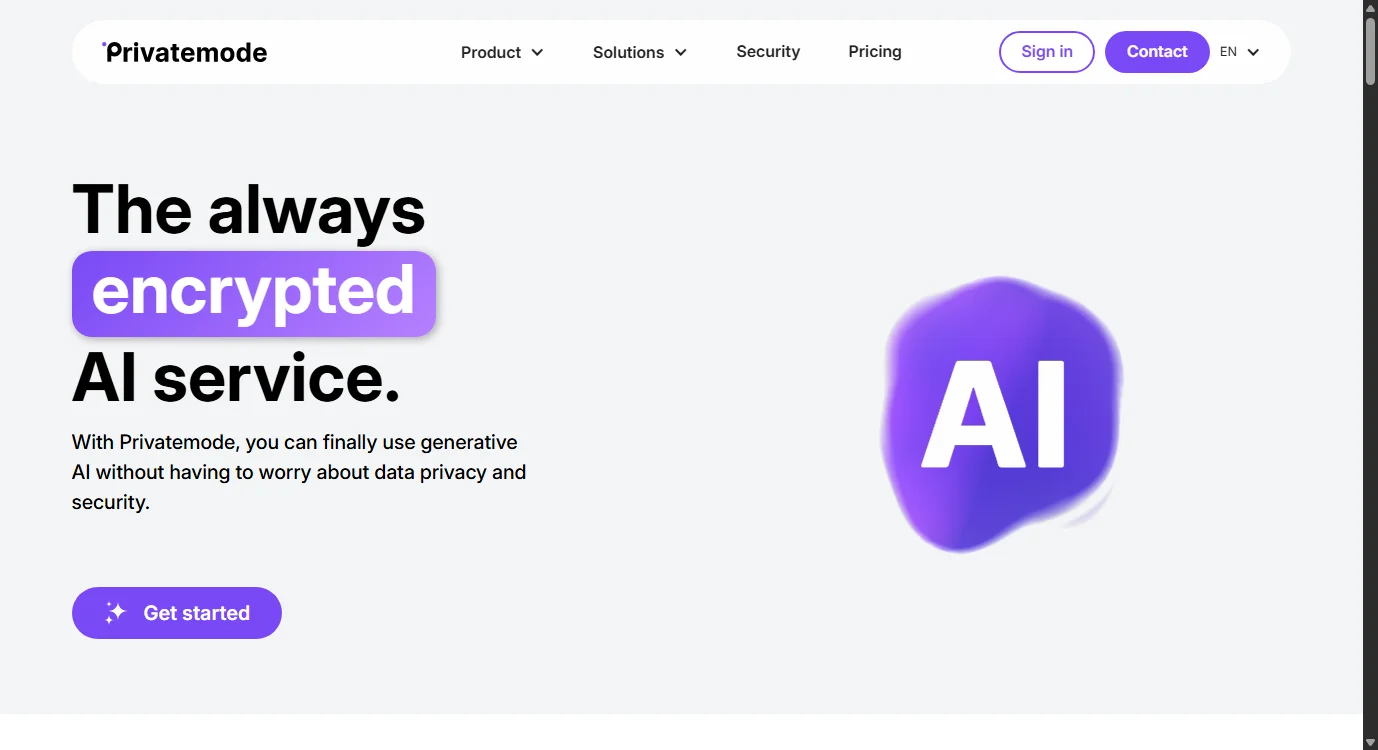This screenshot has height=750, width=1378.
Task: Click the Sign in button
Action: (x=1046, y=51)
